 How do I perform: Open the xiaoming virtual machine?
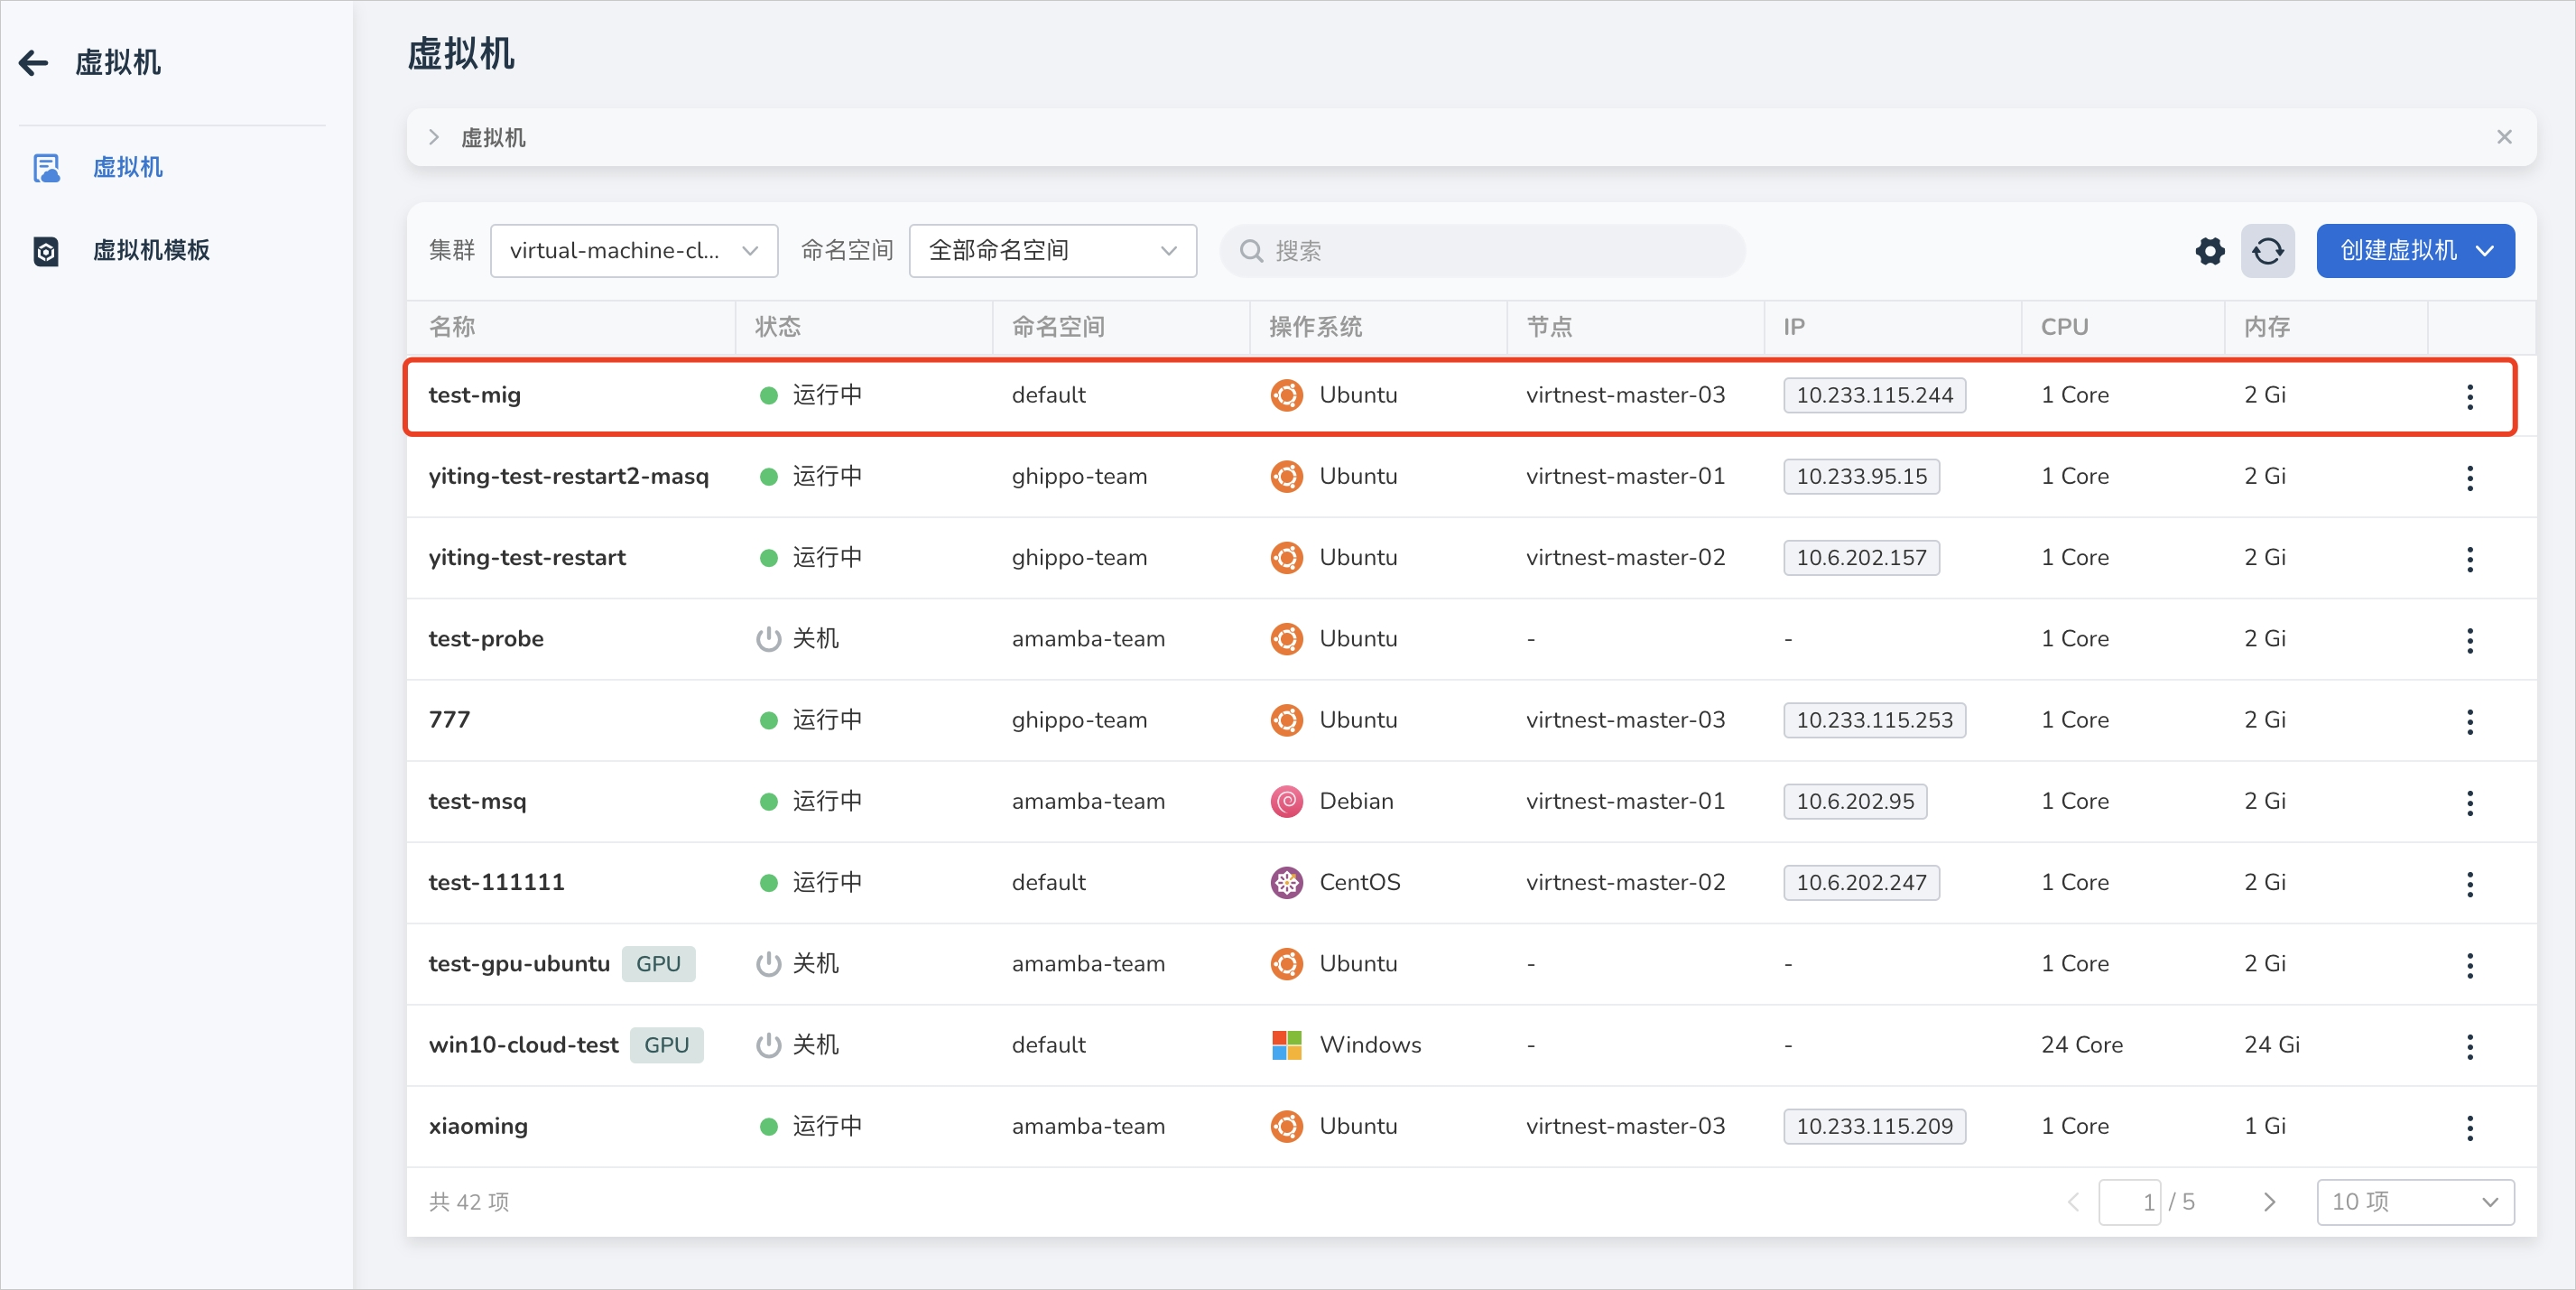coord(478,1126)
